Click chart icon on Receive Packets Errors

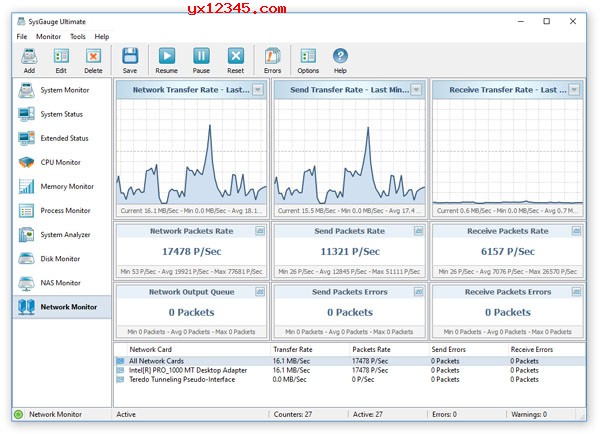pyautogui.click(x=576, y=292)
